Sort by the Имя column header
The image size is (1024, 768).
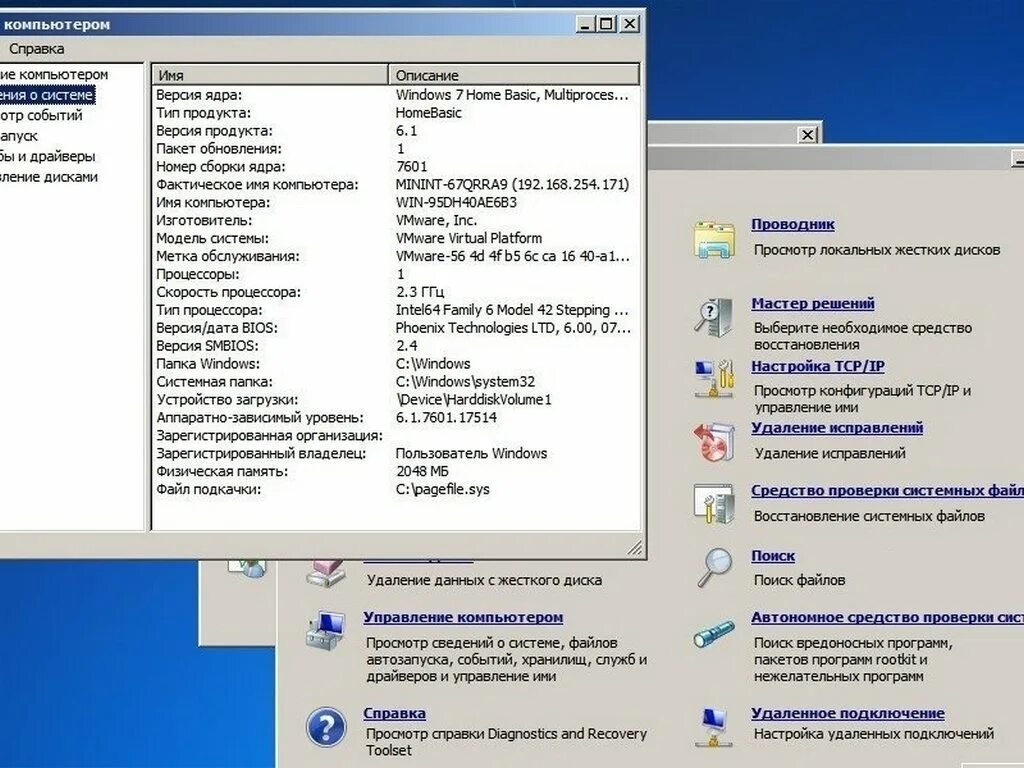270,75
